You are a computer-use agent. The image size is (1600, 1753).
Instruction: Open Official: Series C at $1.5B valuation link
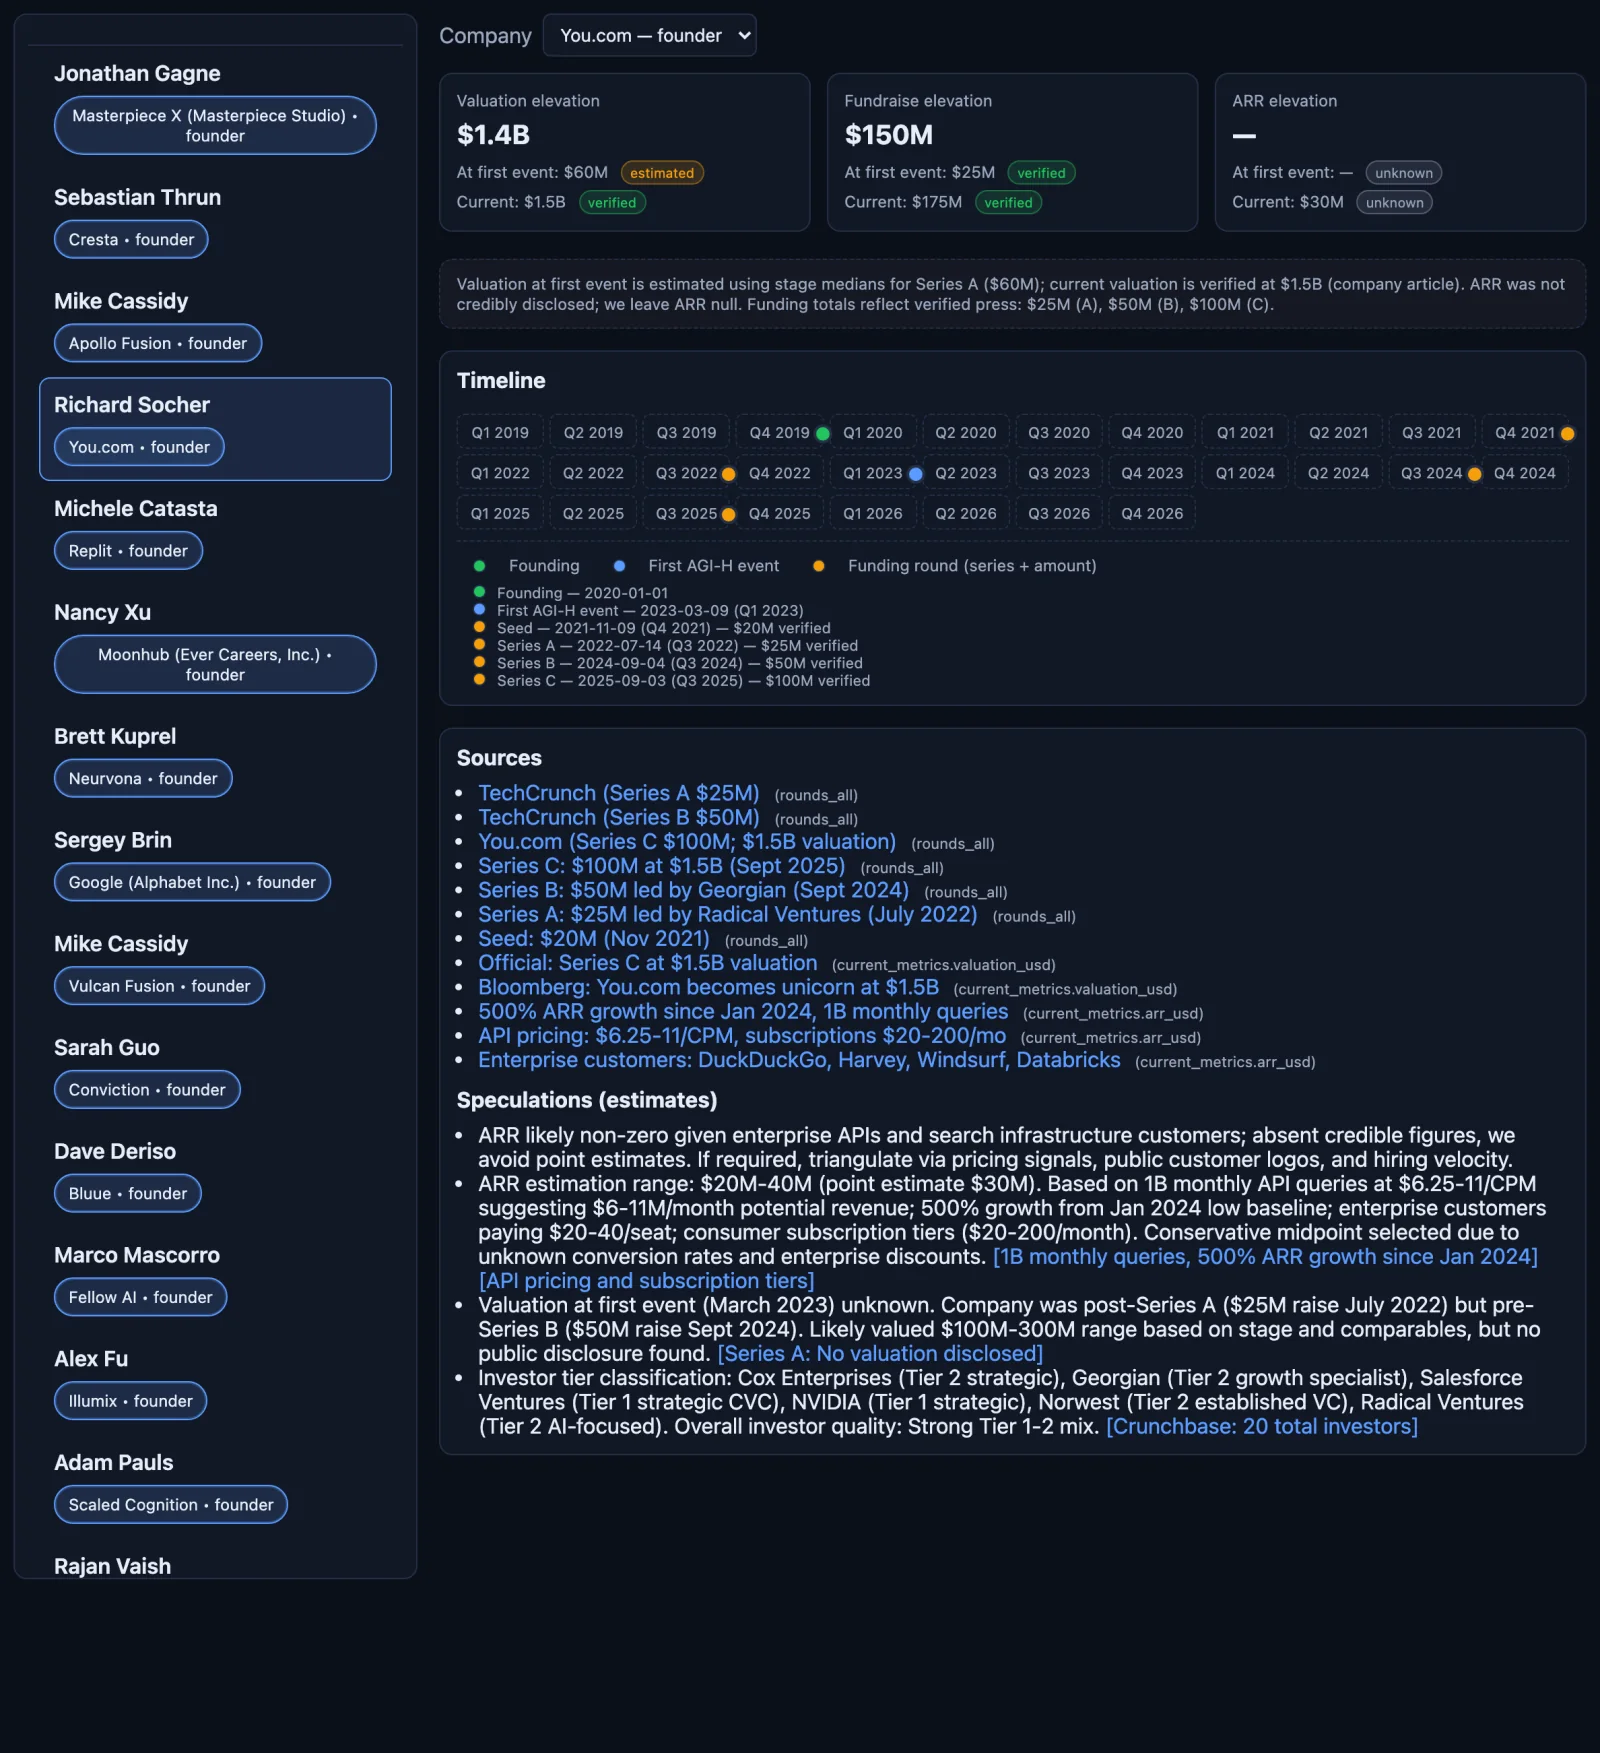tap(647, 963)
